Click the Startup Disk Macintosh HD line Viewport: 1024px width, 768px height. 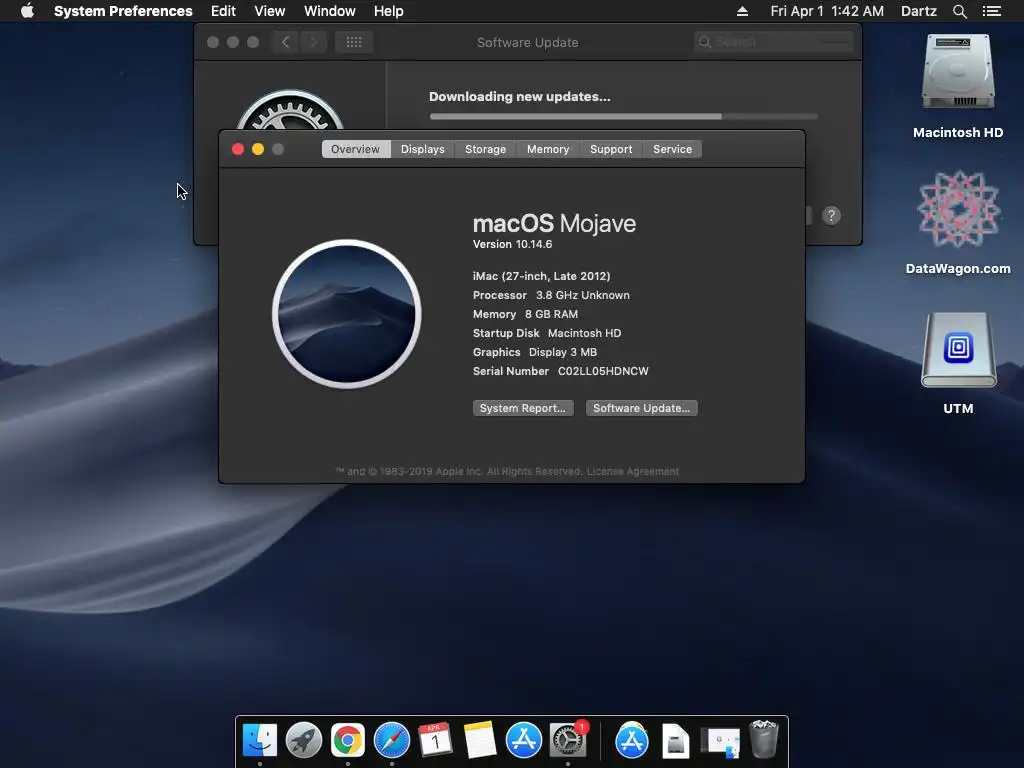[x=547, y=333]
